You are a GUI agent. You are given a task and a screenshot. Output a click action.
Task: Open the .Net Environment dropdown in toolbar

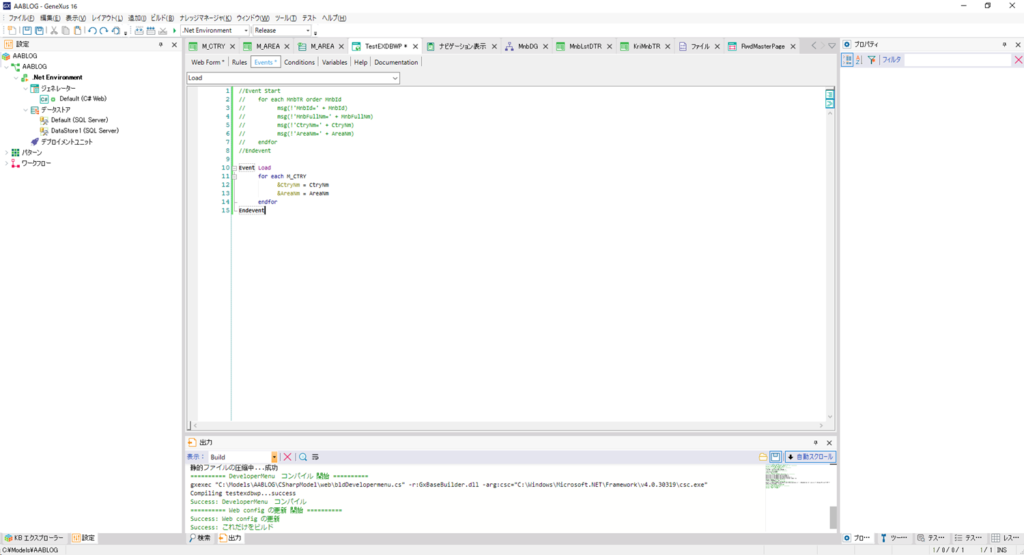(246, 31)
